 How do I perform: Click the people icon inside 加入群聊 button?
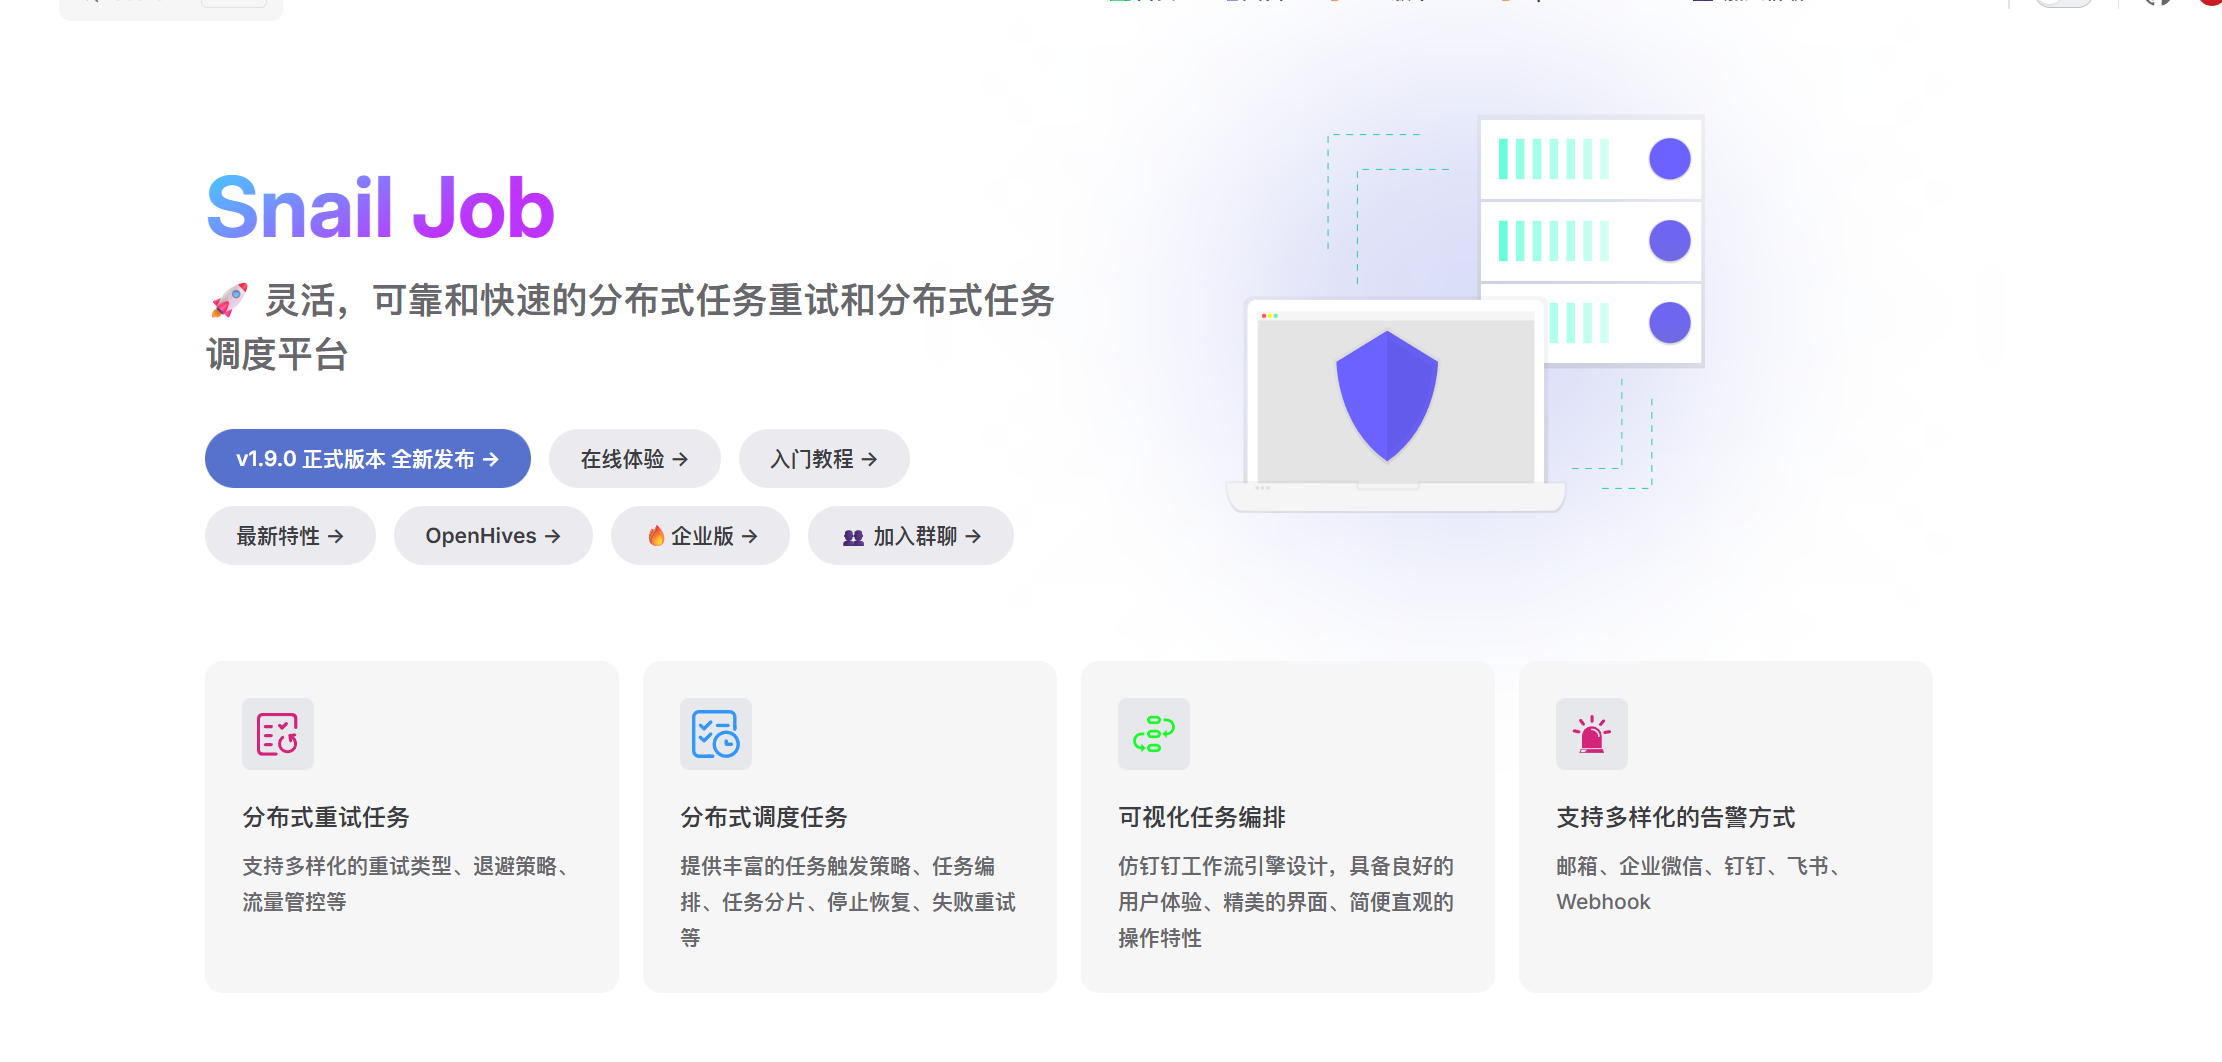852,537
